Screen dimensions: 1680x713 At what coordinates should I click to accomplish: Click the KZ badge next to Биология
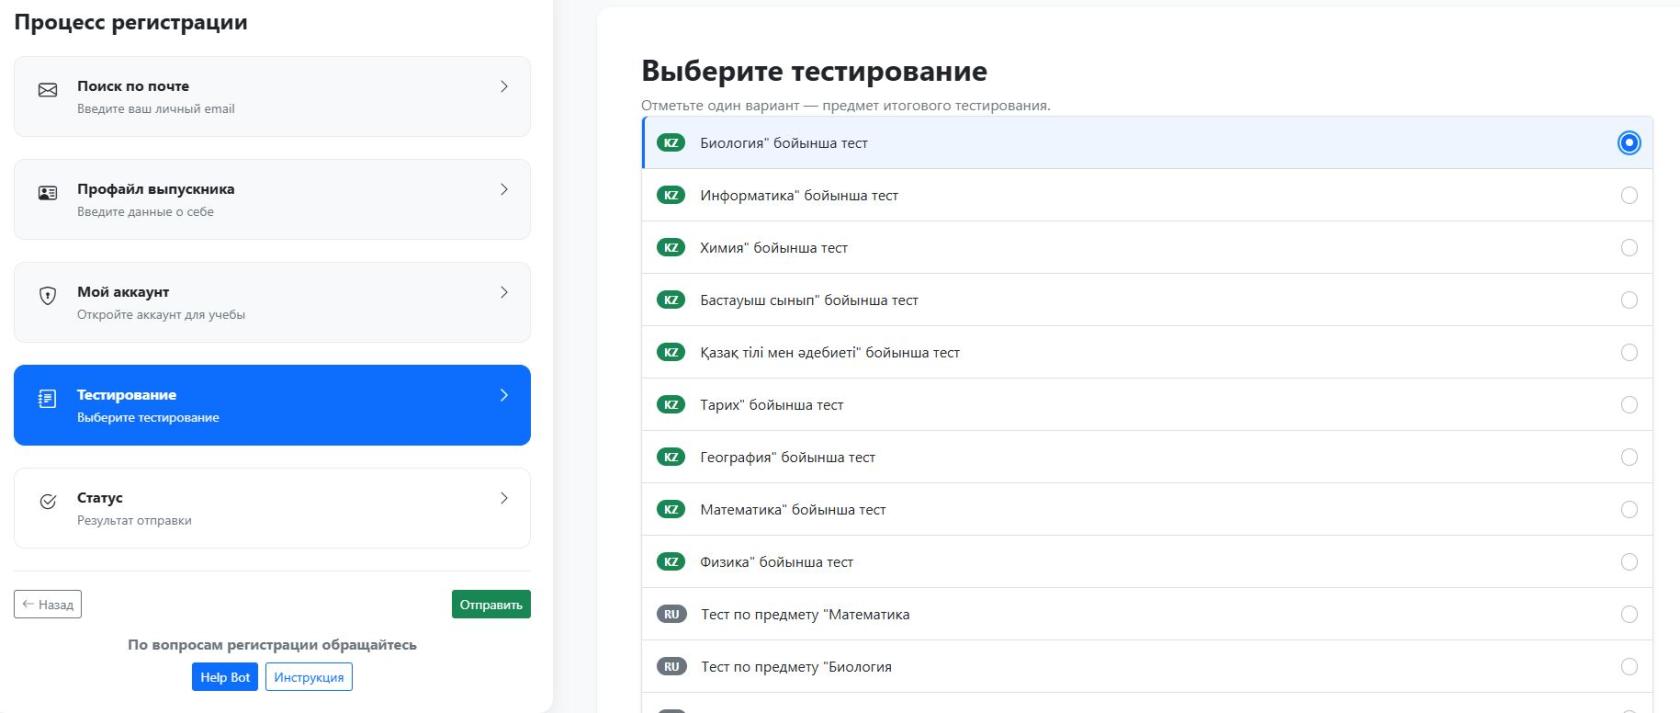(671, 143)
